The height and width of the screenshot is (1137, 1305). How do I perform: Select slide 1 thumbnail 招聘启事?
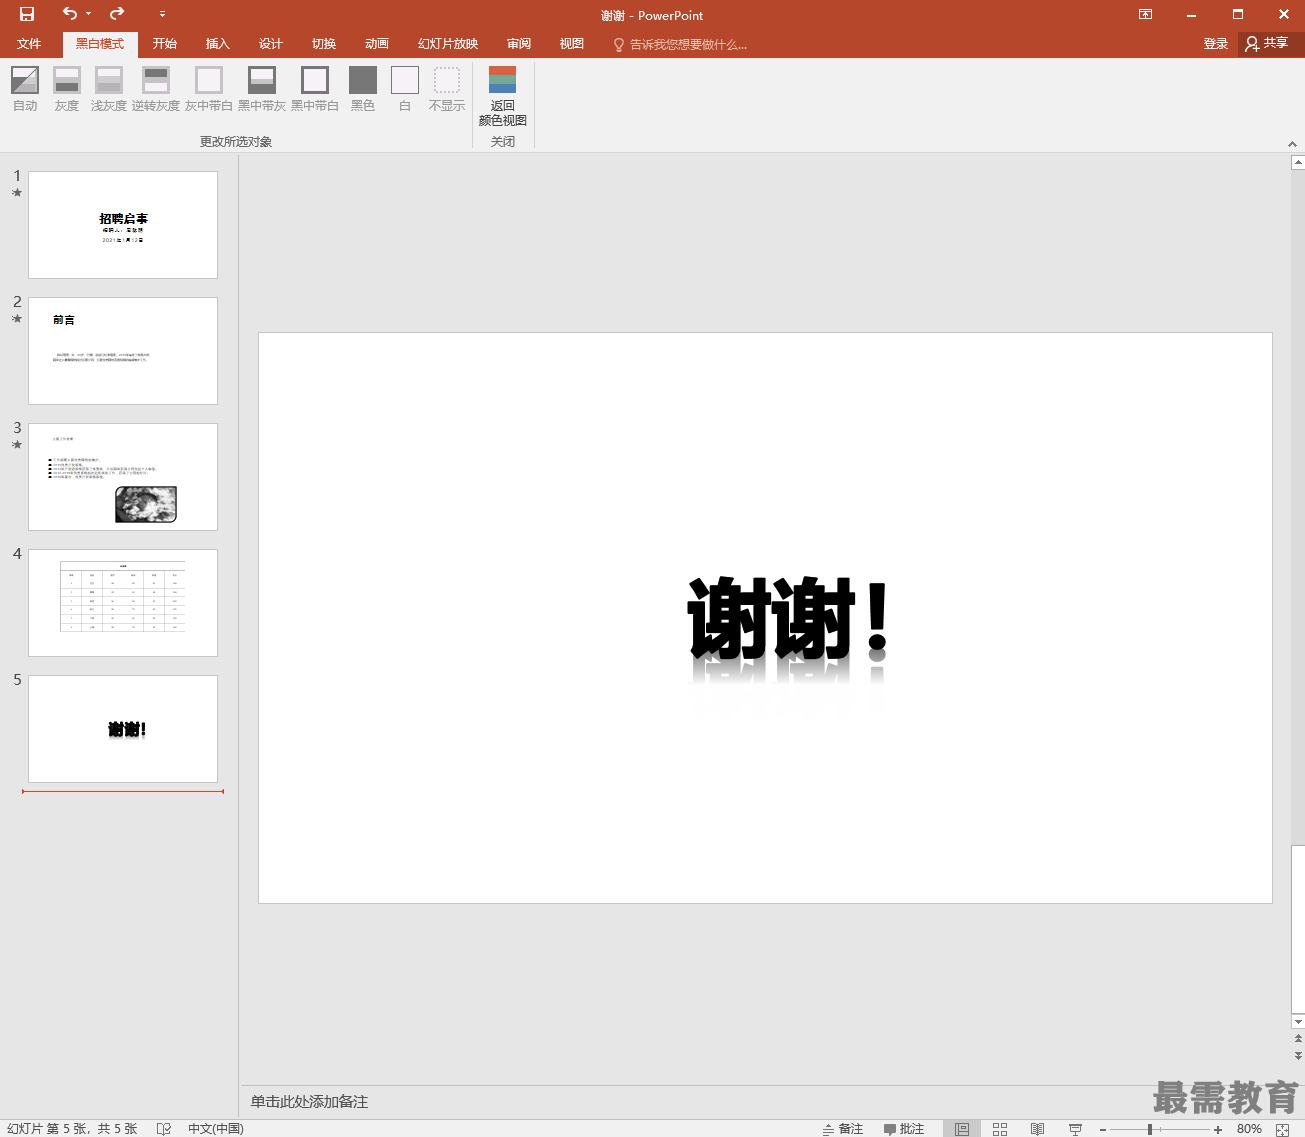click(x=123, y=225)
